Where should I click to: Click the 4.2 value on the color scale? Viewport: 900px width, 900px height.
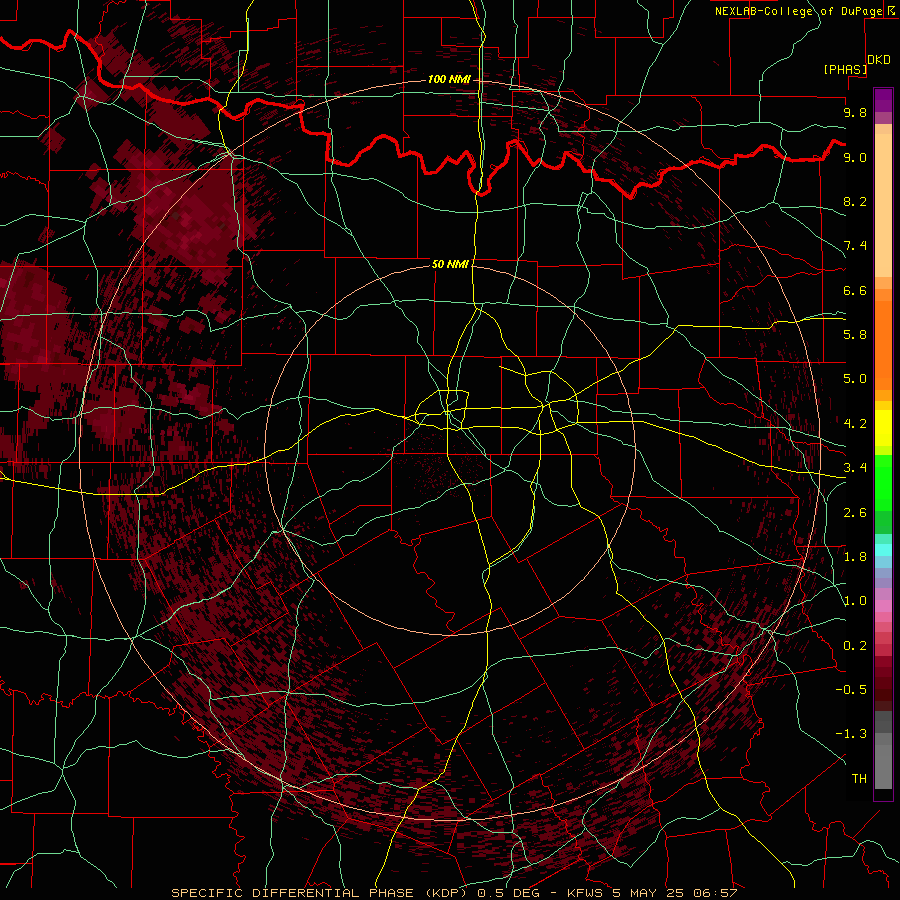pos(855,424)
